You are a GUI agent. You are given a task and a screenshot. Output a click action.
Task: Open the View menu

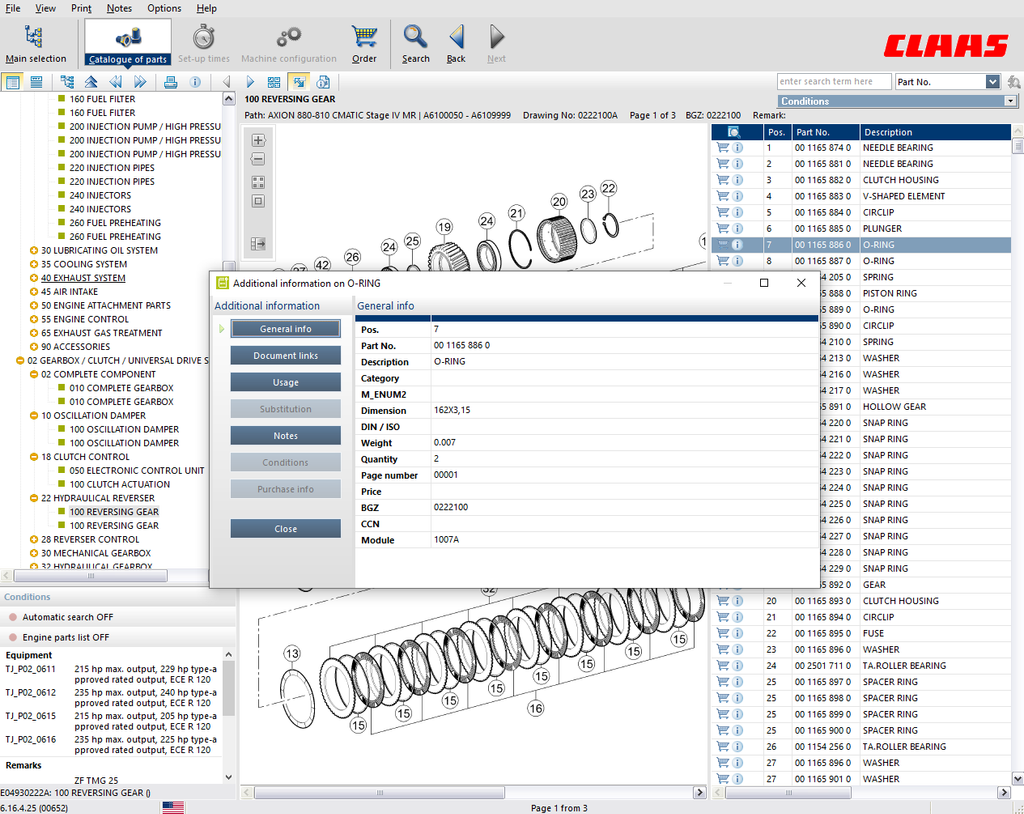pos(45,8)
